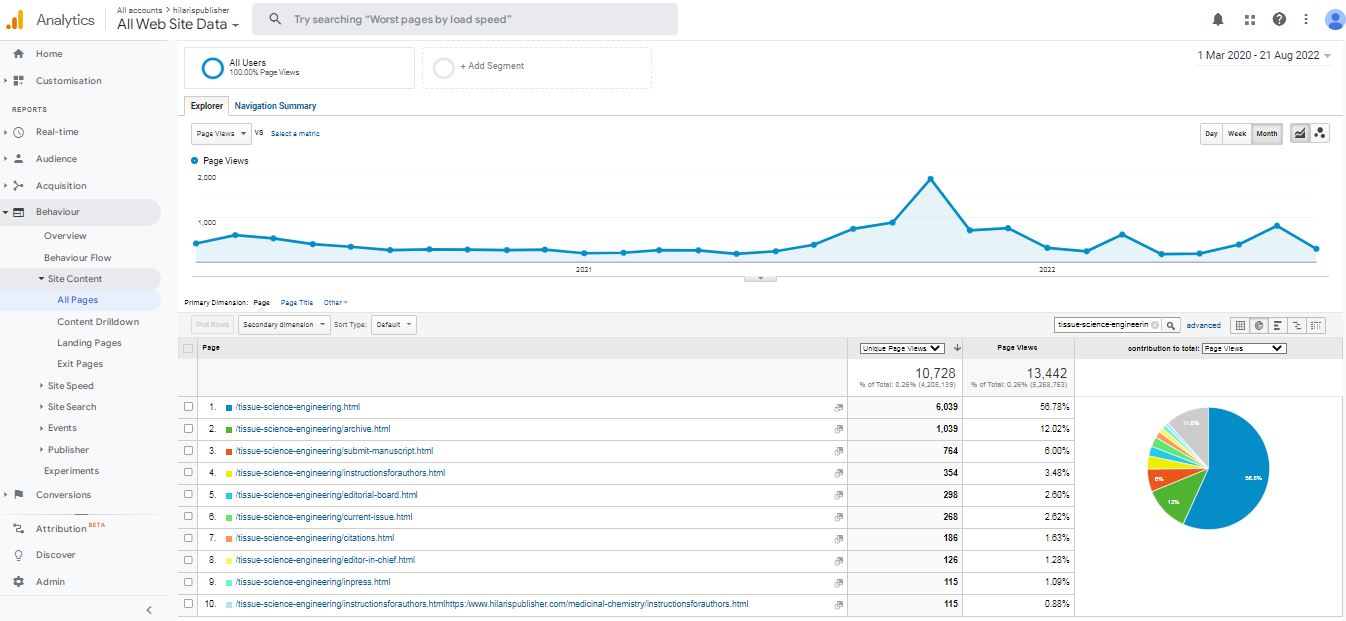Switch to the motion chart view
Screen dimensions: 1346x621
point(1320,133)
